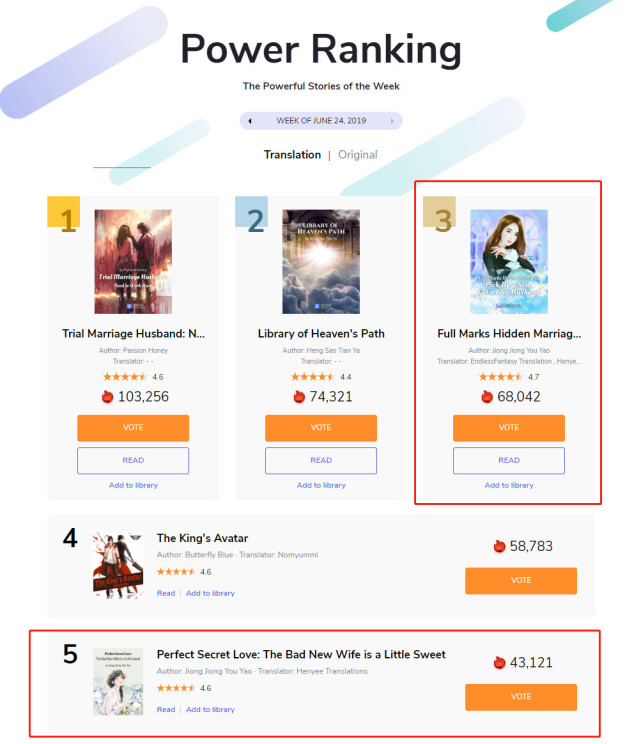Open The King's Avatar title link

[203, 538]
